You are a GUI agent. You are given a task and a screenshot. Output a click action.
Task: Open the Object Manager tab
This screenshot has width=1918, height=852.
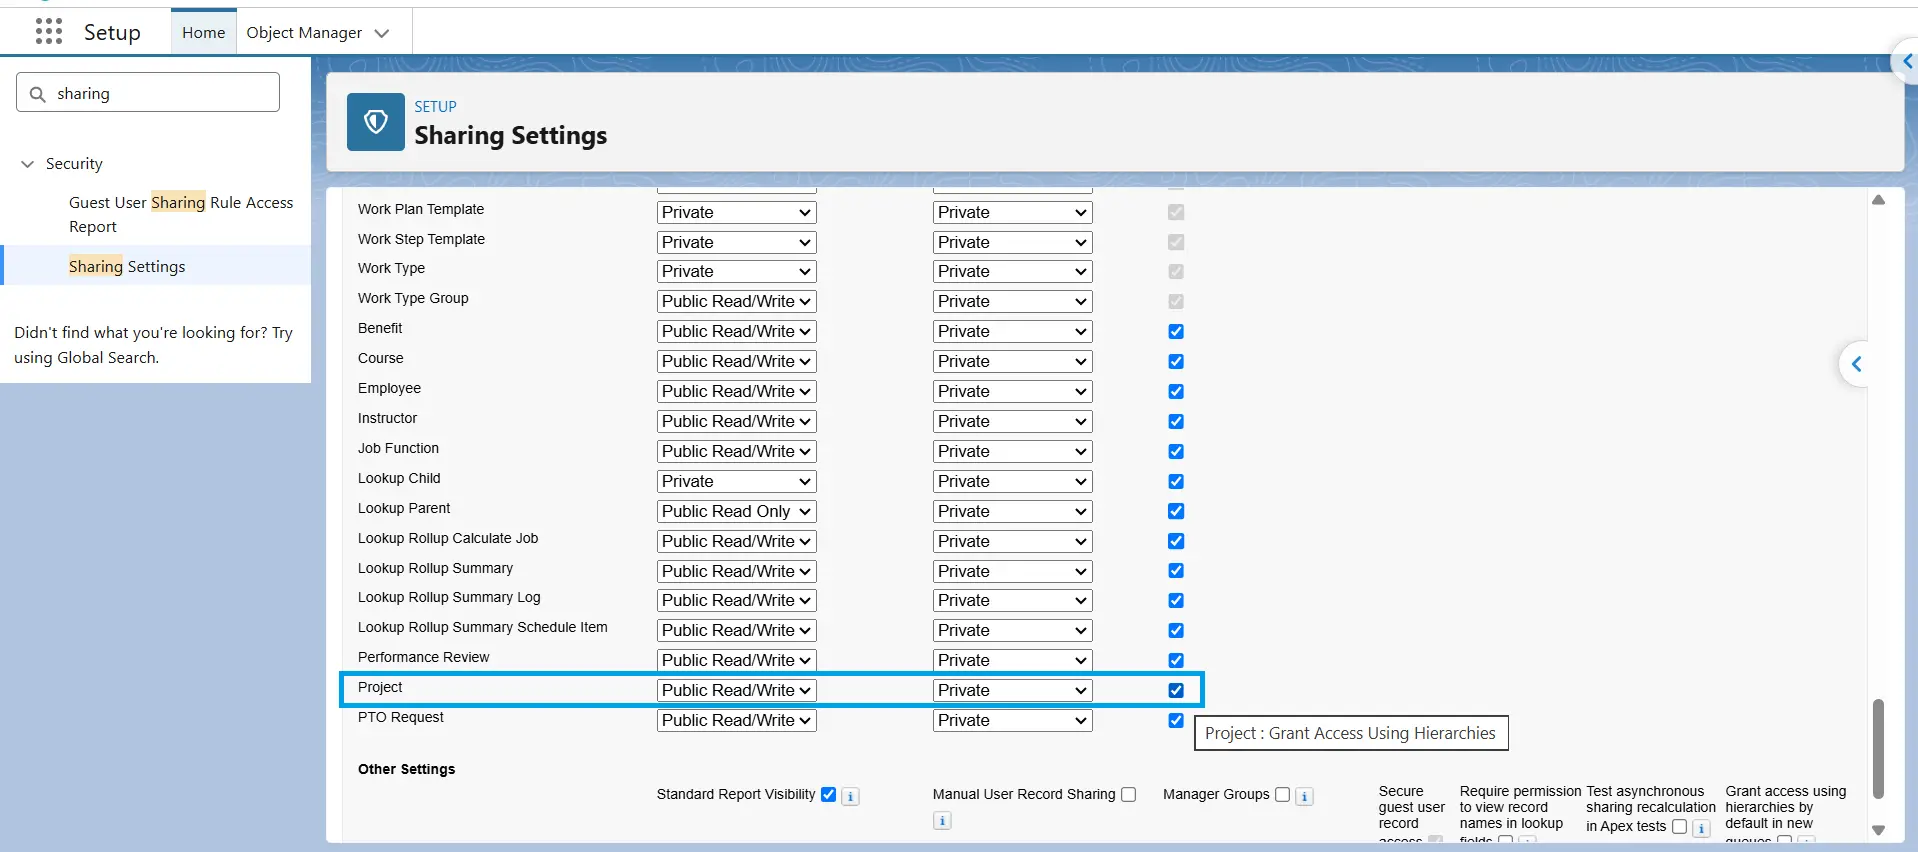tap(304, 32)
